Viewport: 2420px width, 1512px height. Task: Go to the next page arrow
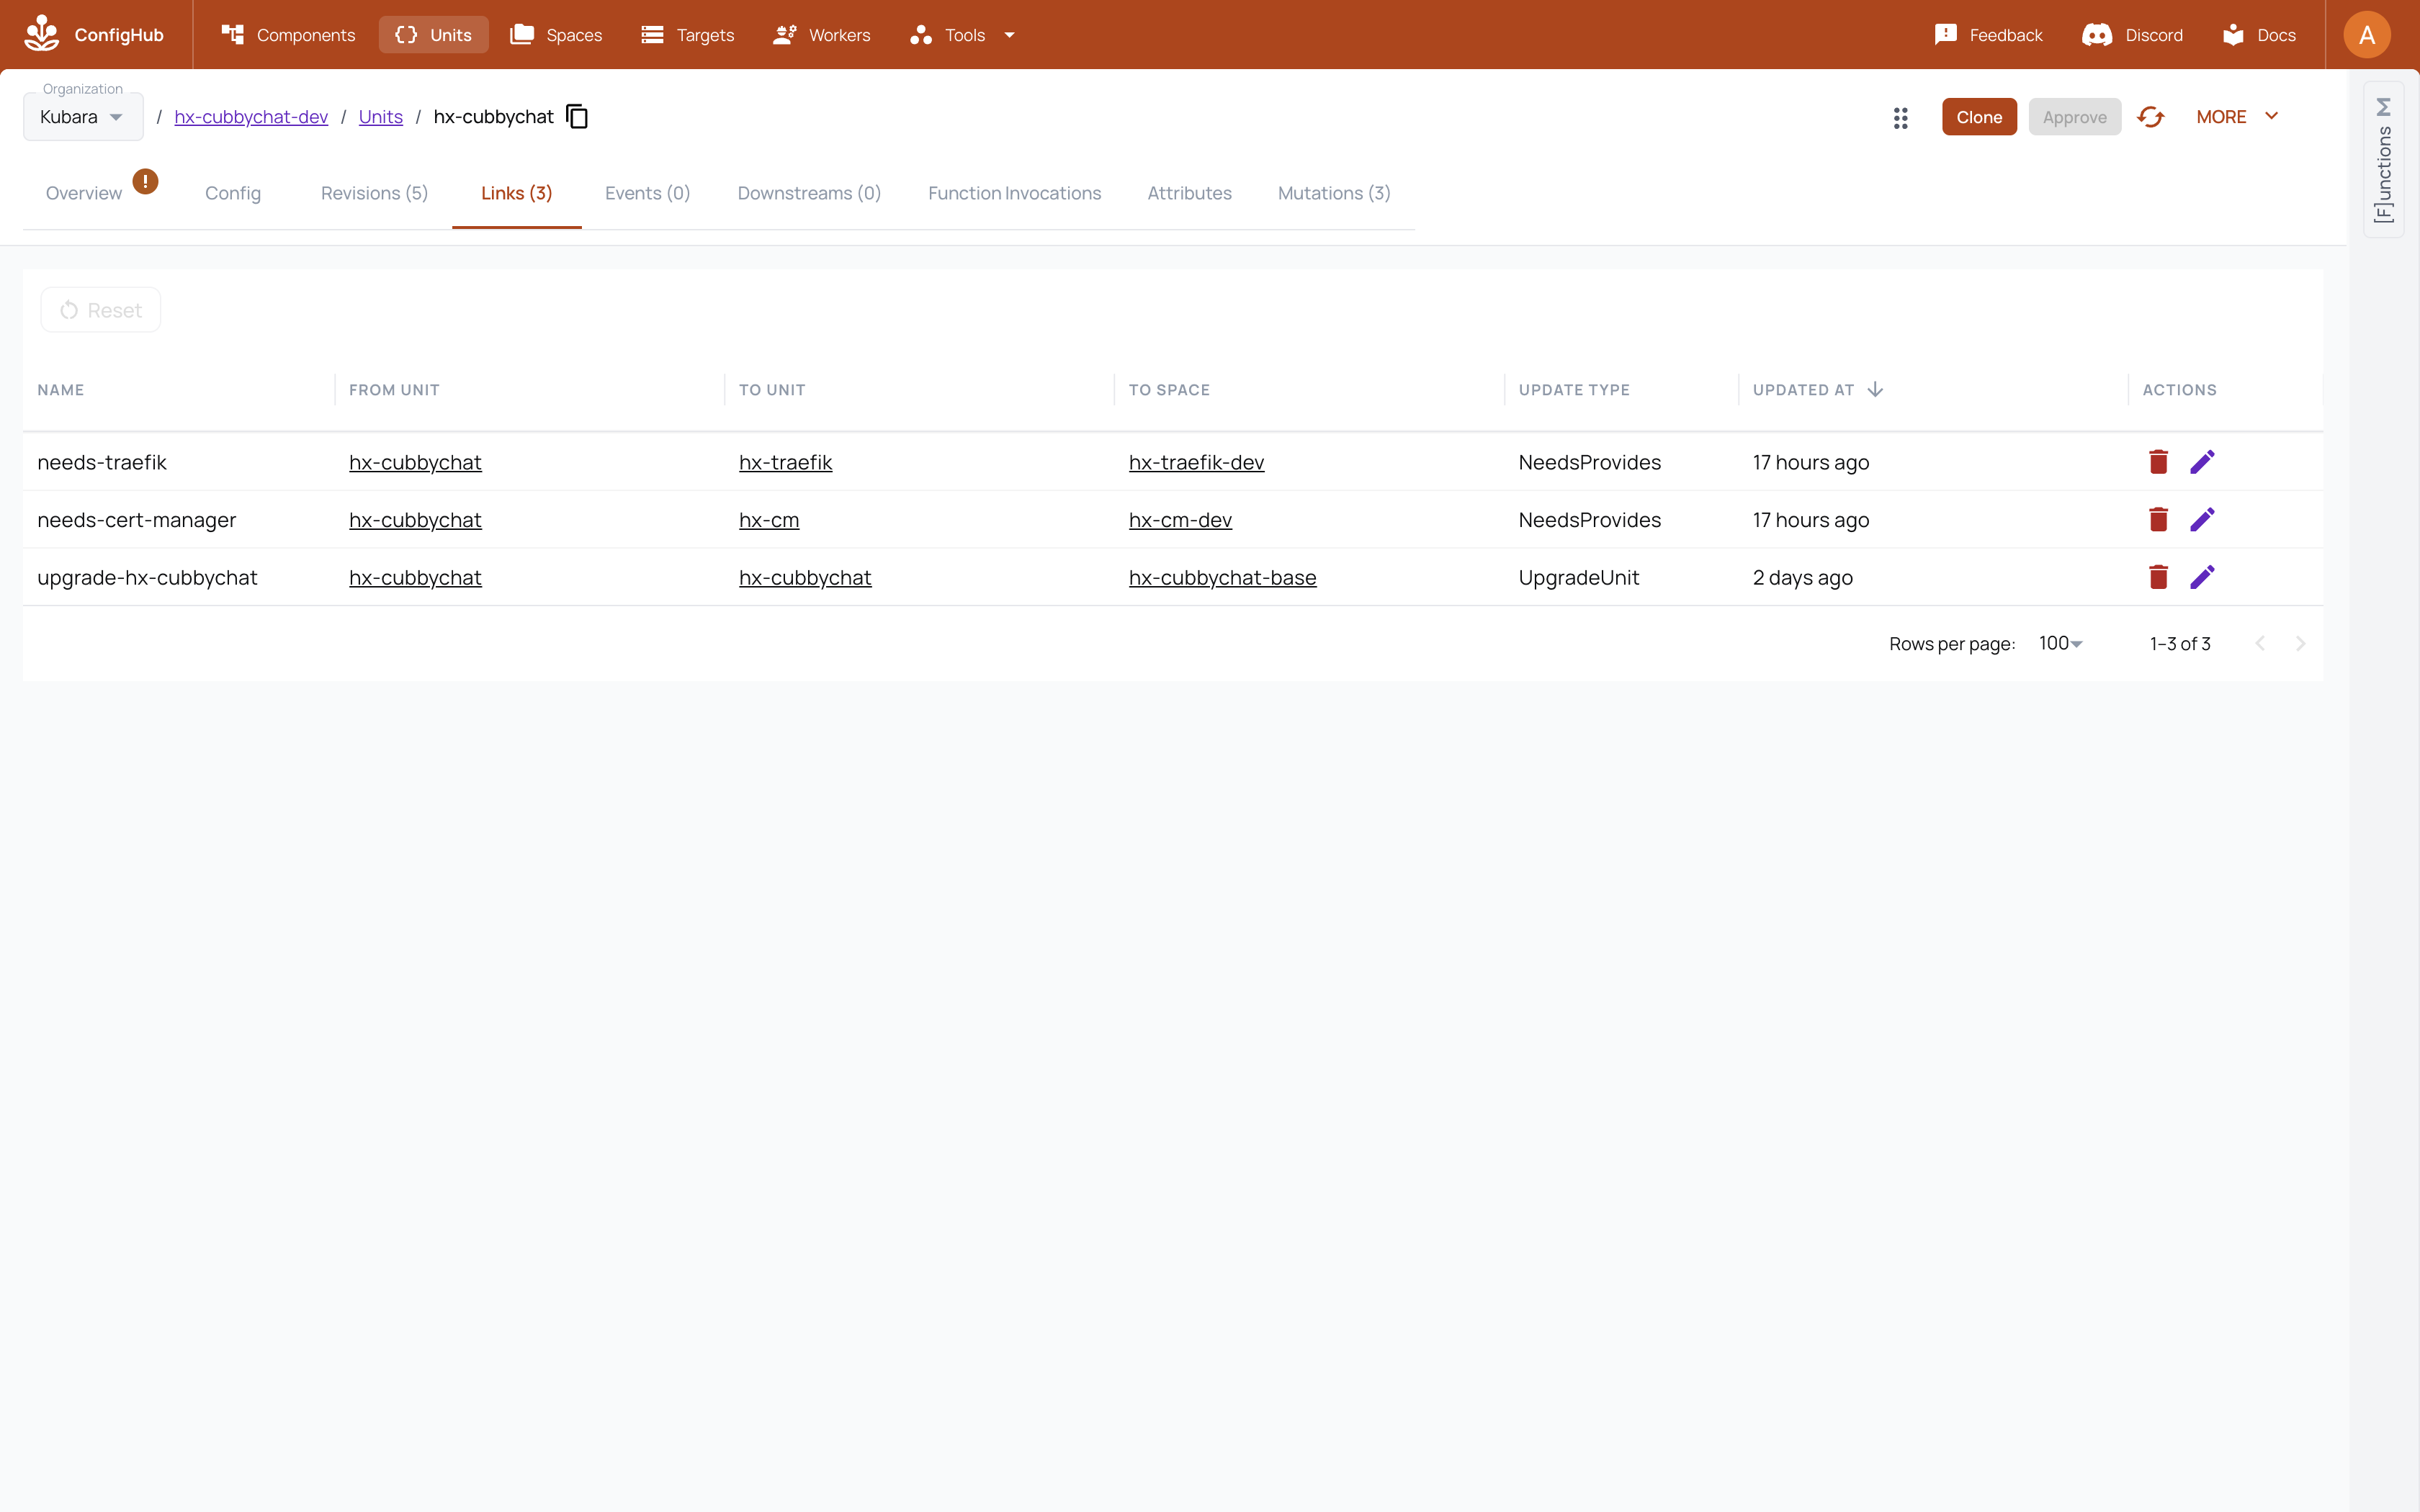[x=2300, y=644]
